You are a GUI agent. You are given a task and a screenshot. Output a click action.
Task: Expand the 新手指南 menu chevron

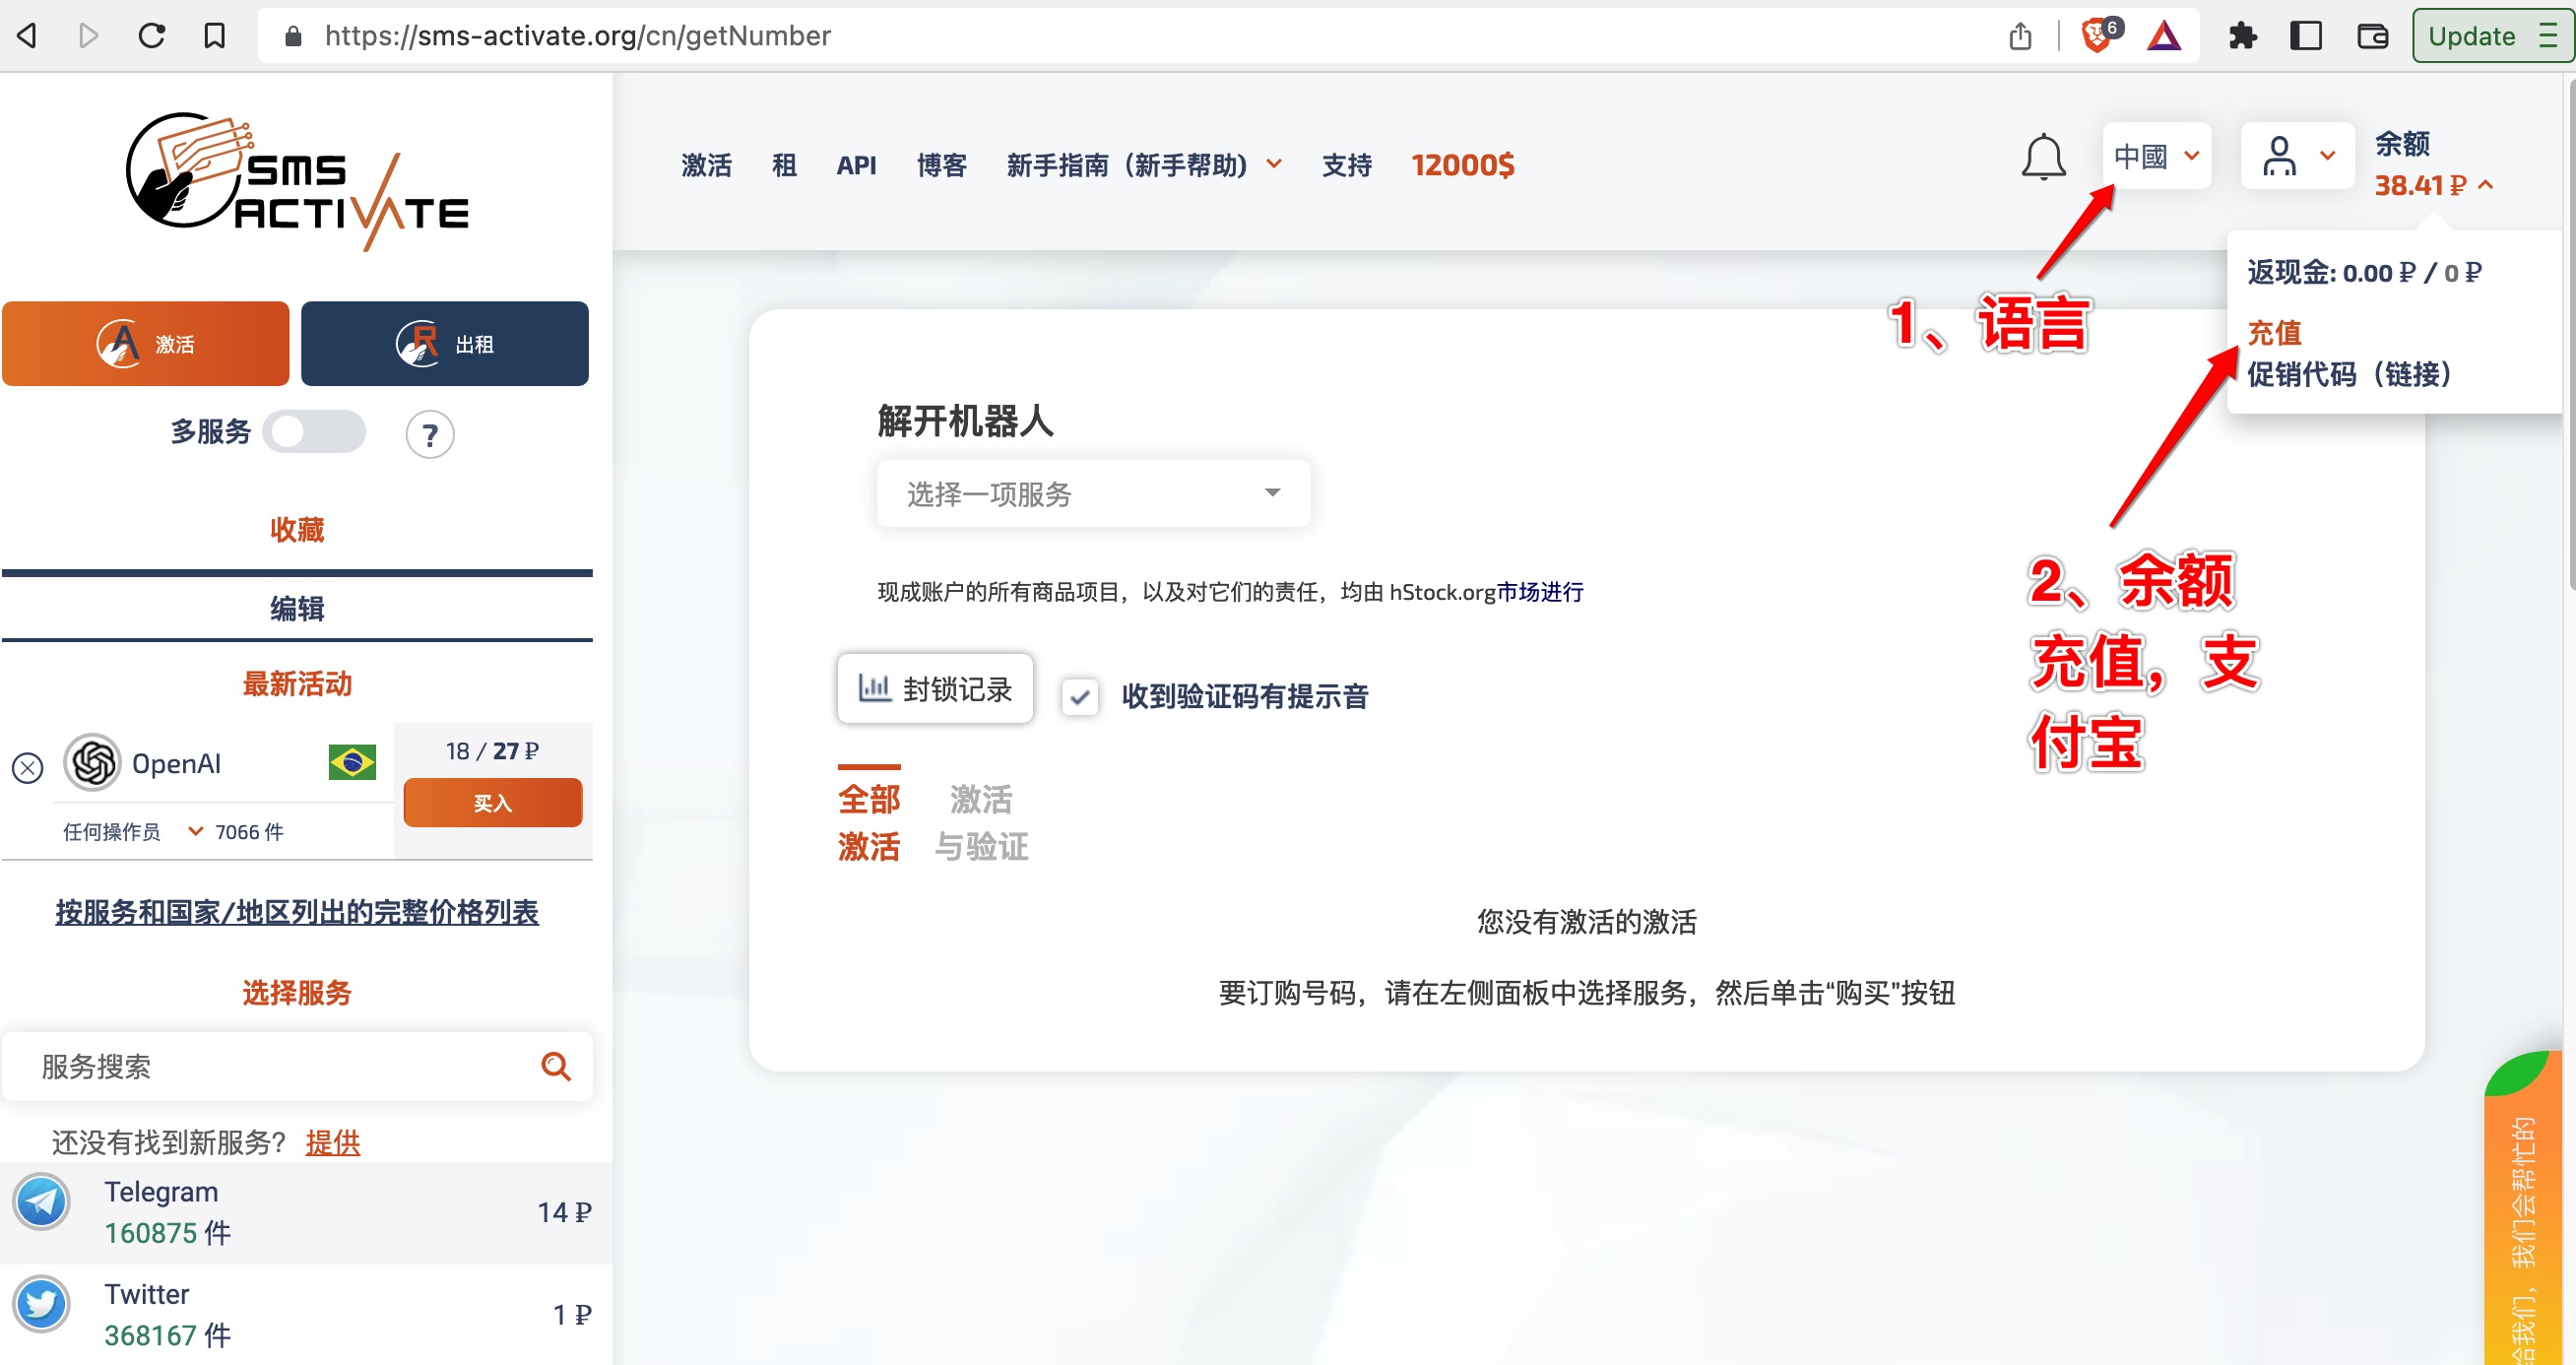(x=1274, y=164)
